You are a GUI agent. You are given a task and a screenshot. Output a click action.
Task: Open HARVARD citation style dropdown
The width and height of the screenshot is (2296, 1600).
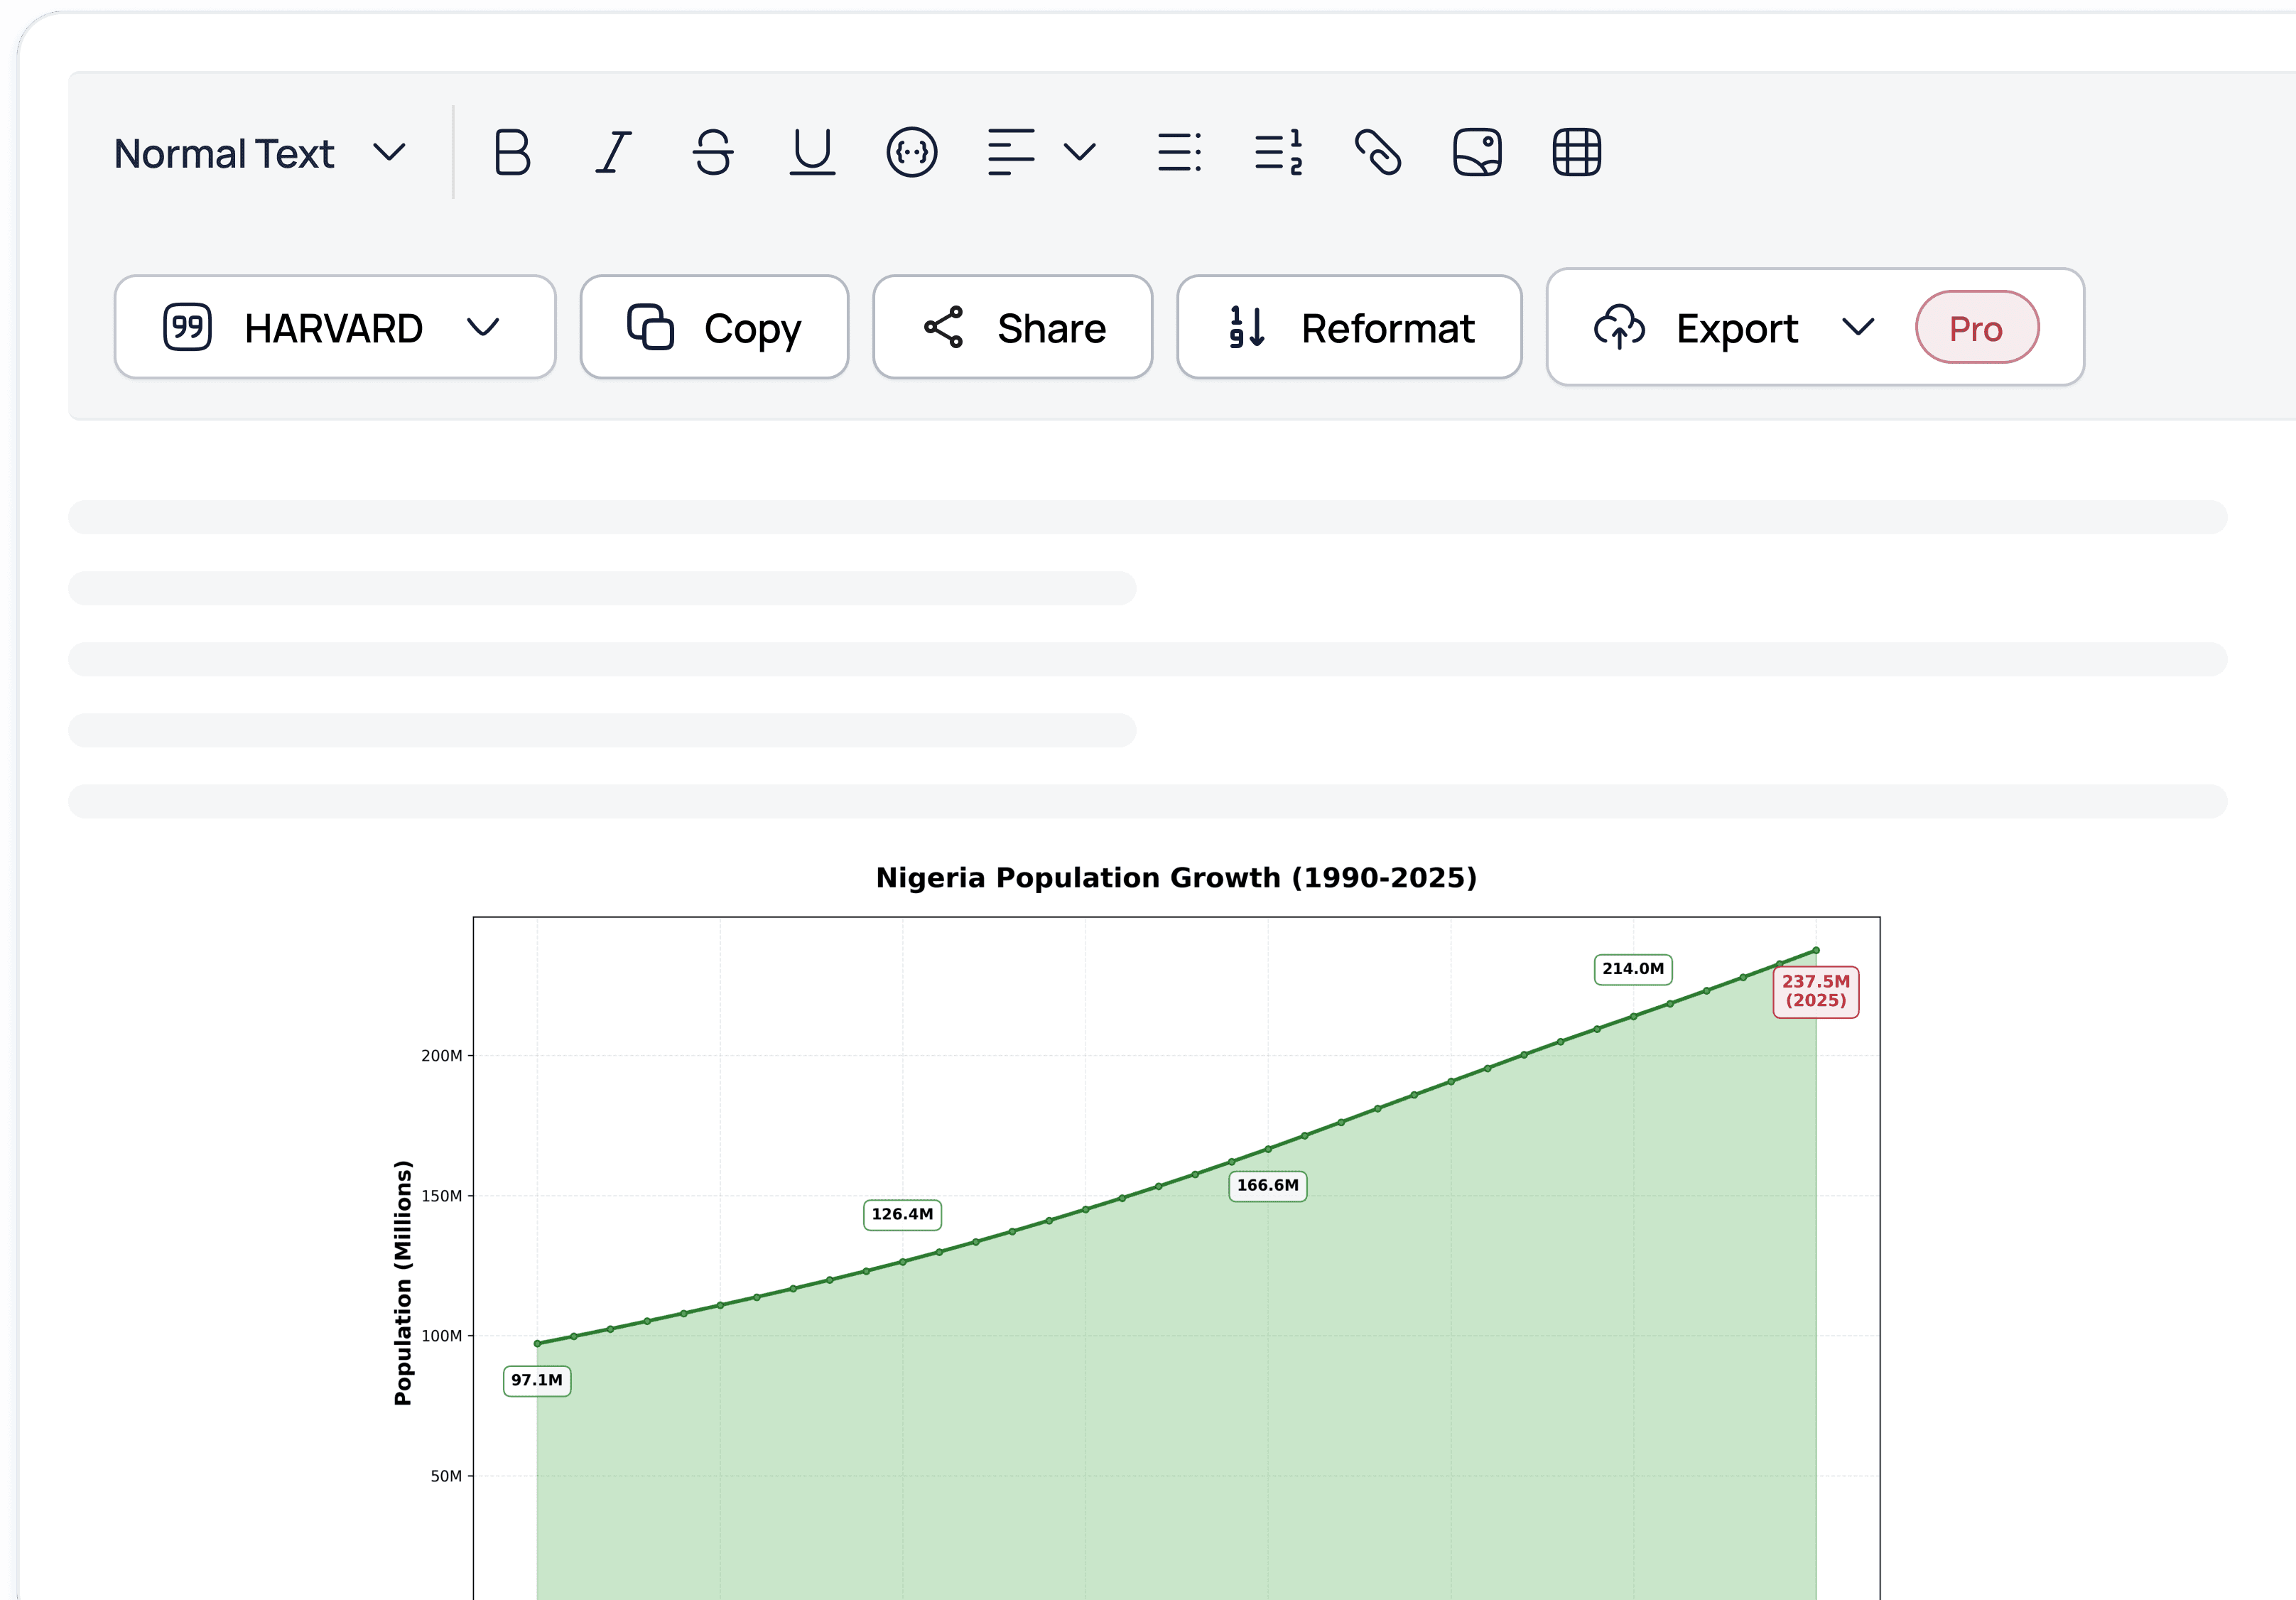334,328
